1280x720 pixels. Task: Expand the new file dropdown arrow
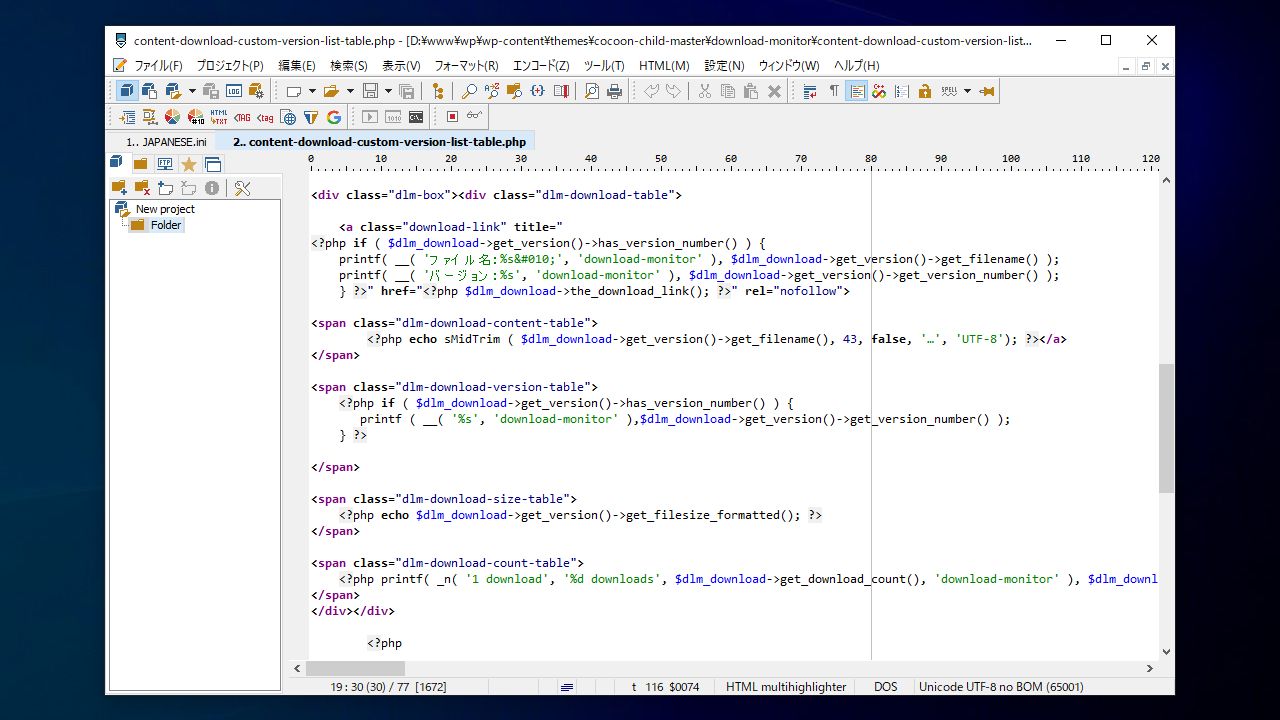tap(312, 91)
